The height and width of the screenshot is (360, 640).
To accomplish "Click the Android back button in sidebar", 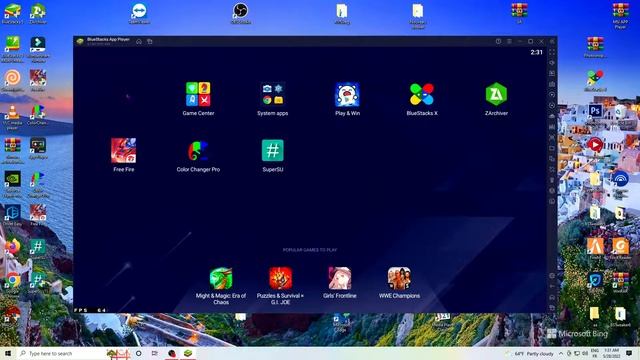I will pos(552,286).
